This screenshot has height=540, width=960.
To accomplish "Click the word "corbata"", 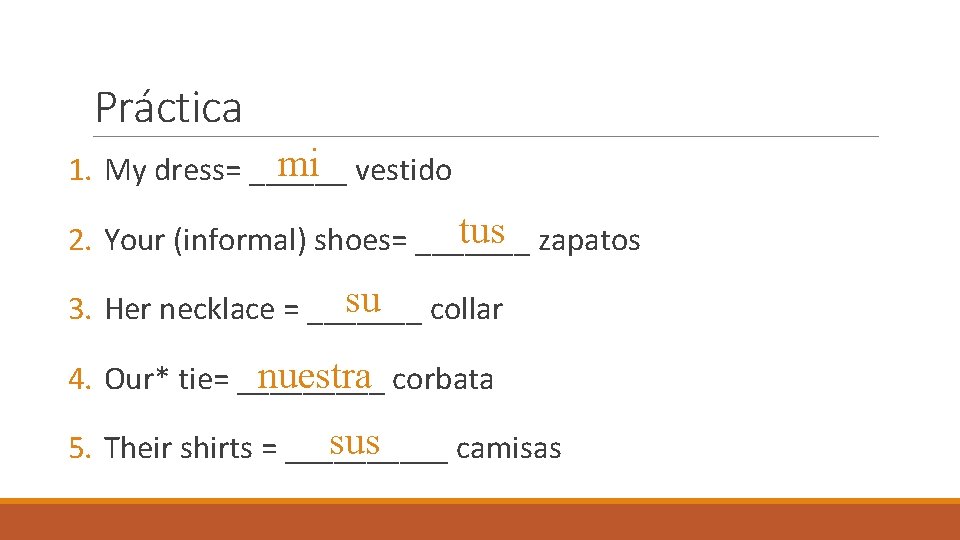I will (x=443, y=380).
